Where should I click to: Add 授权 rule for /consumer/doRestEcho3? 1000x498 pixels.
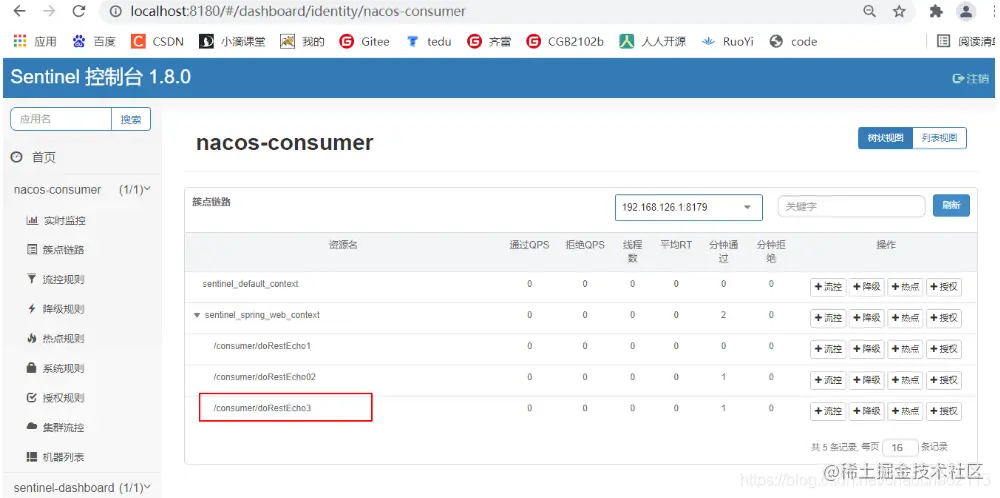click(x=944, y=412)
